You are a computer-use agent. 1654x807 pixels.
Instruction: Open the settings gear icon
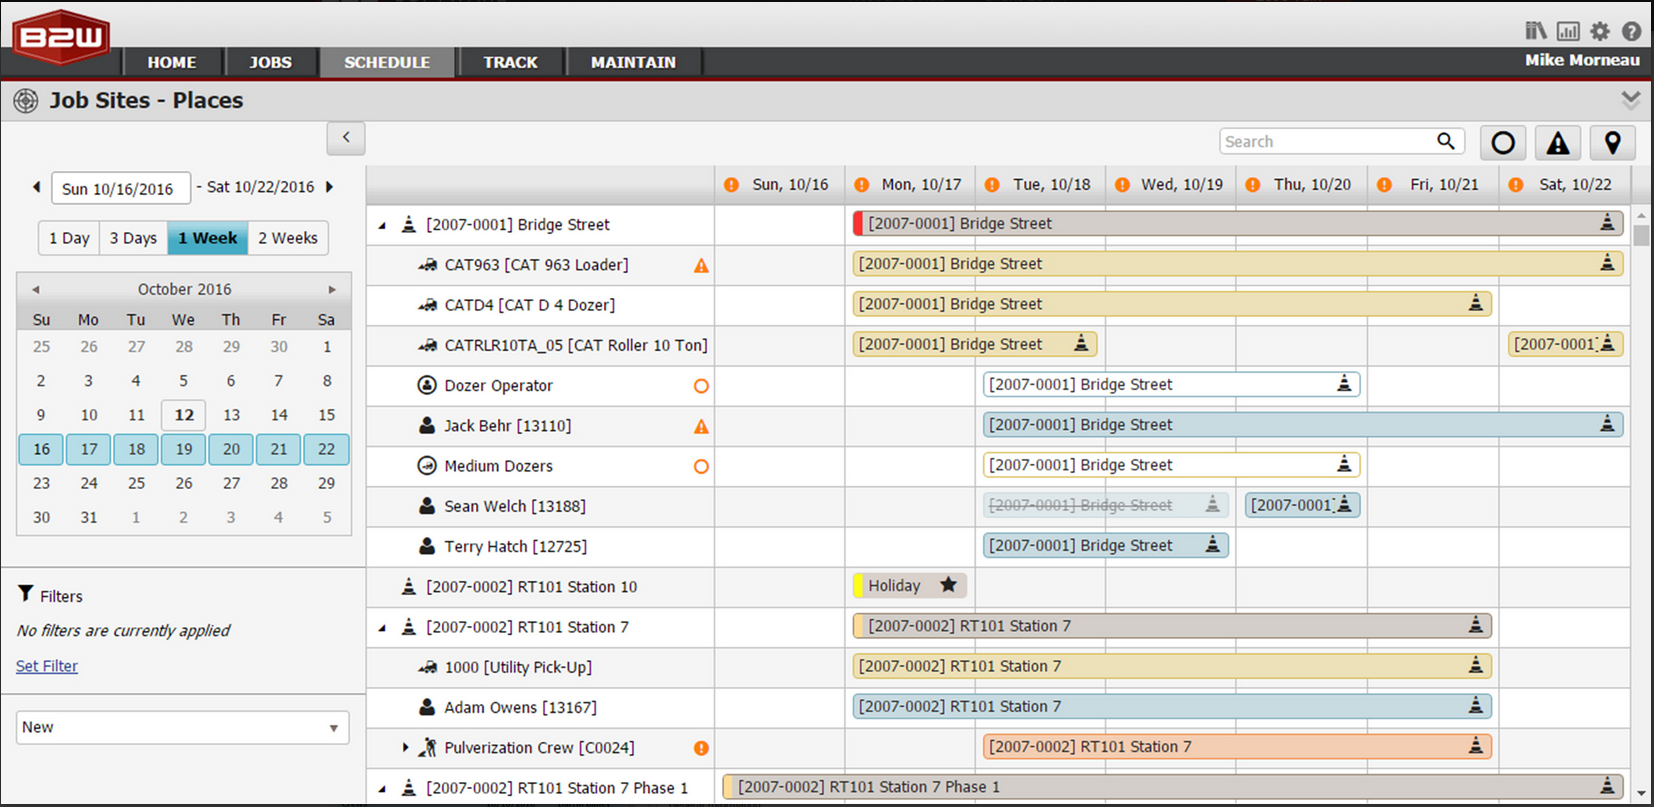[x=1600, y=31]
